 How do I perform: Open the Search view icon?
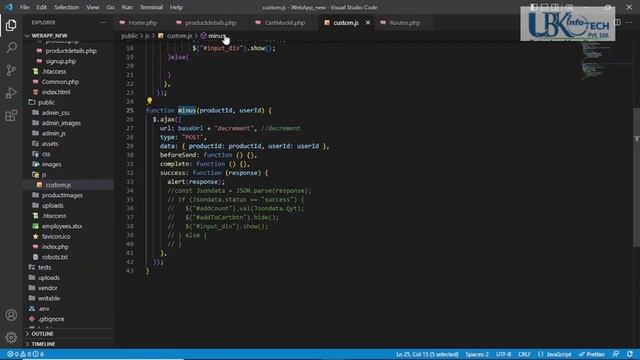11,48
